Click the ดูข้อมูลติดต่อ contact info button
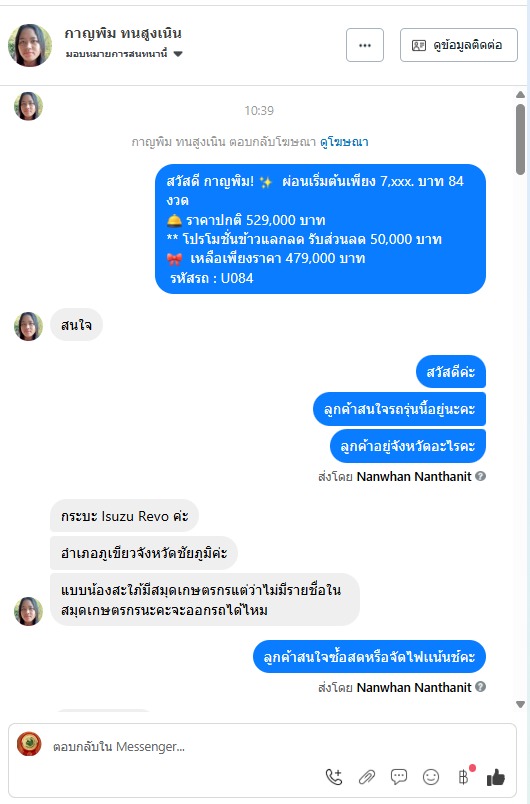This screenshot has width=530, height=804. (x=459, y=45)
